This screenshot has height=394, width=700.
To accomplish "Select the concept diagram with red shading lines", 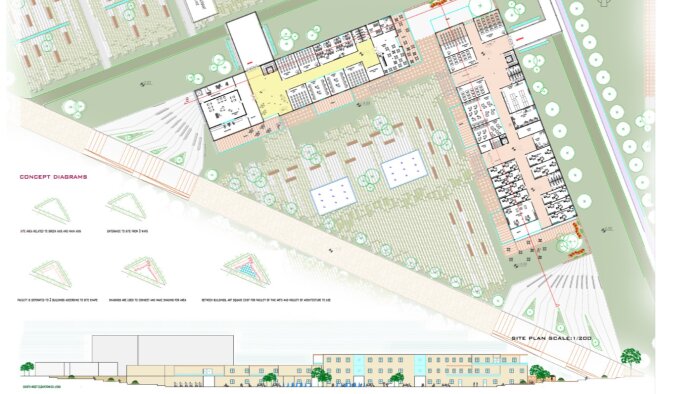I will (x=145, y=271).
